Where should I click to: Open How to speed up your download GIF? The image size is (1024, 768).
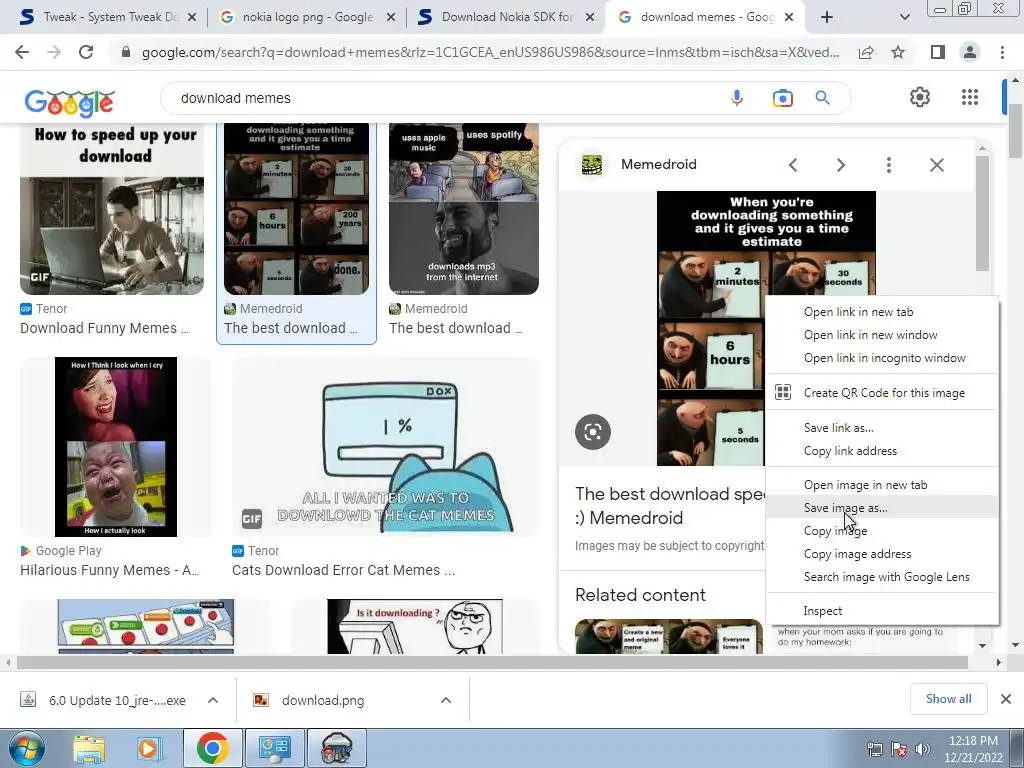tap(112, 209)
